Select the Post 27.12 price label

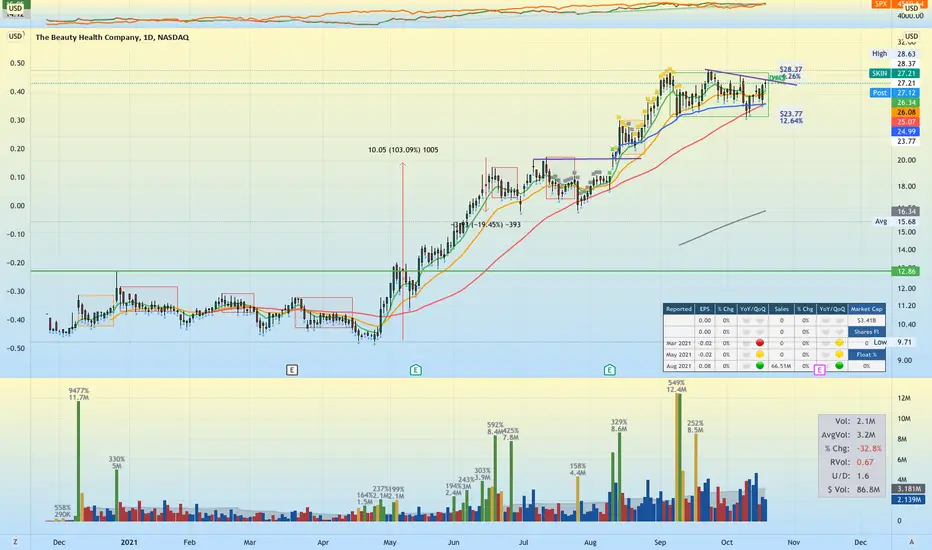893,93
